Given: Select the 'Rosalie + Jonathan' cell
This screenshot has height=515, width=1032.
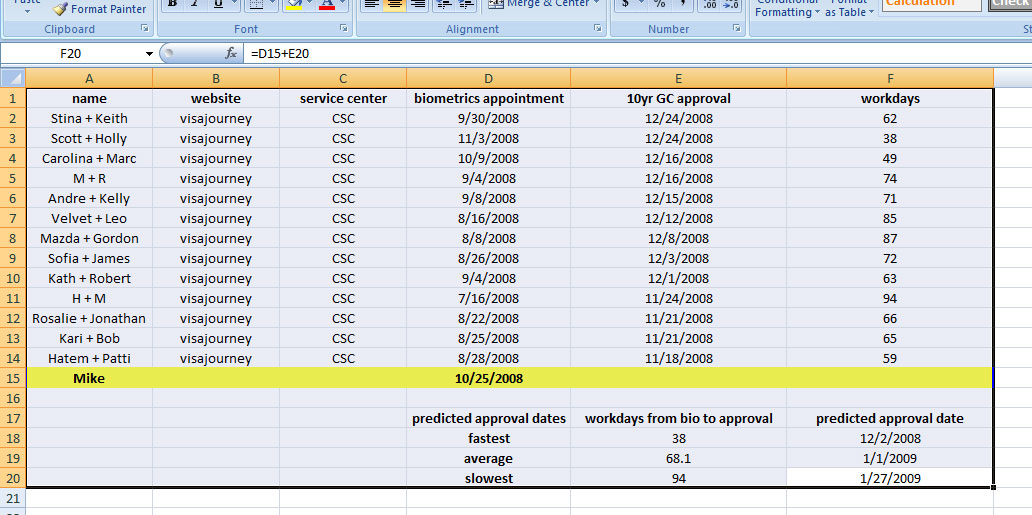Looking at the screenshot, I should click(x=90, y=318).
